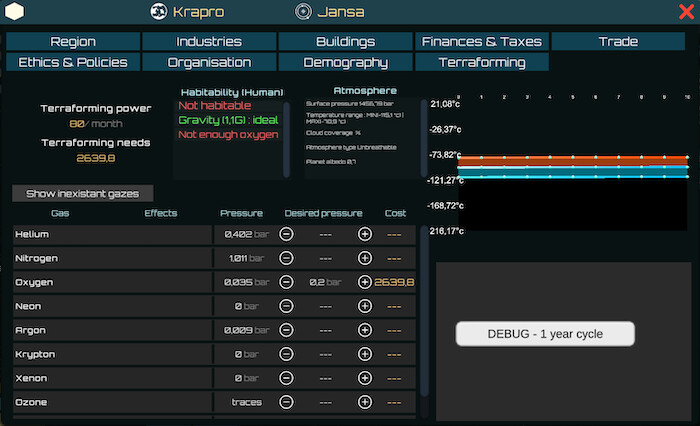The height and width of the screenshot is (426, 700).
Task: Open the Demography tab
Action: [x=345, y=62]
